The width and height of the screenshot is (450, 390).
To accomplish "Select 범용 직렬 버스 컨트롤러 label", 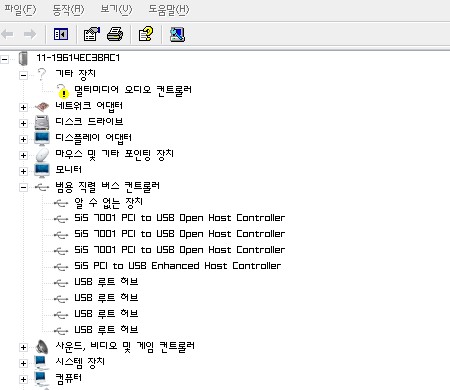I will (107, 186).
